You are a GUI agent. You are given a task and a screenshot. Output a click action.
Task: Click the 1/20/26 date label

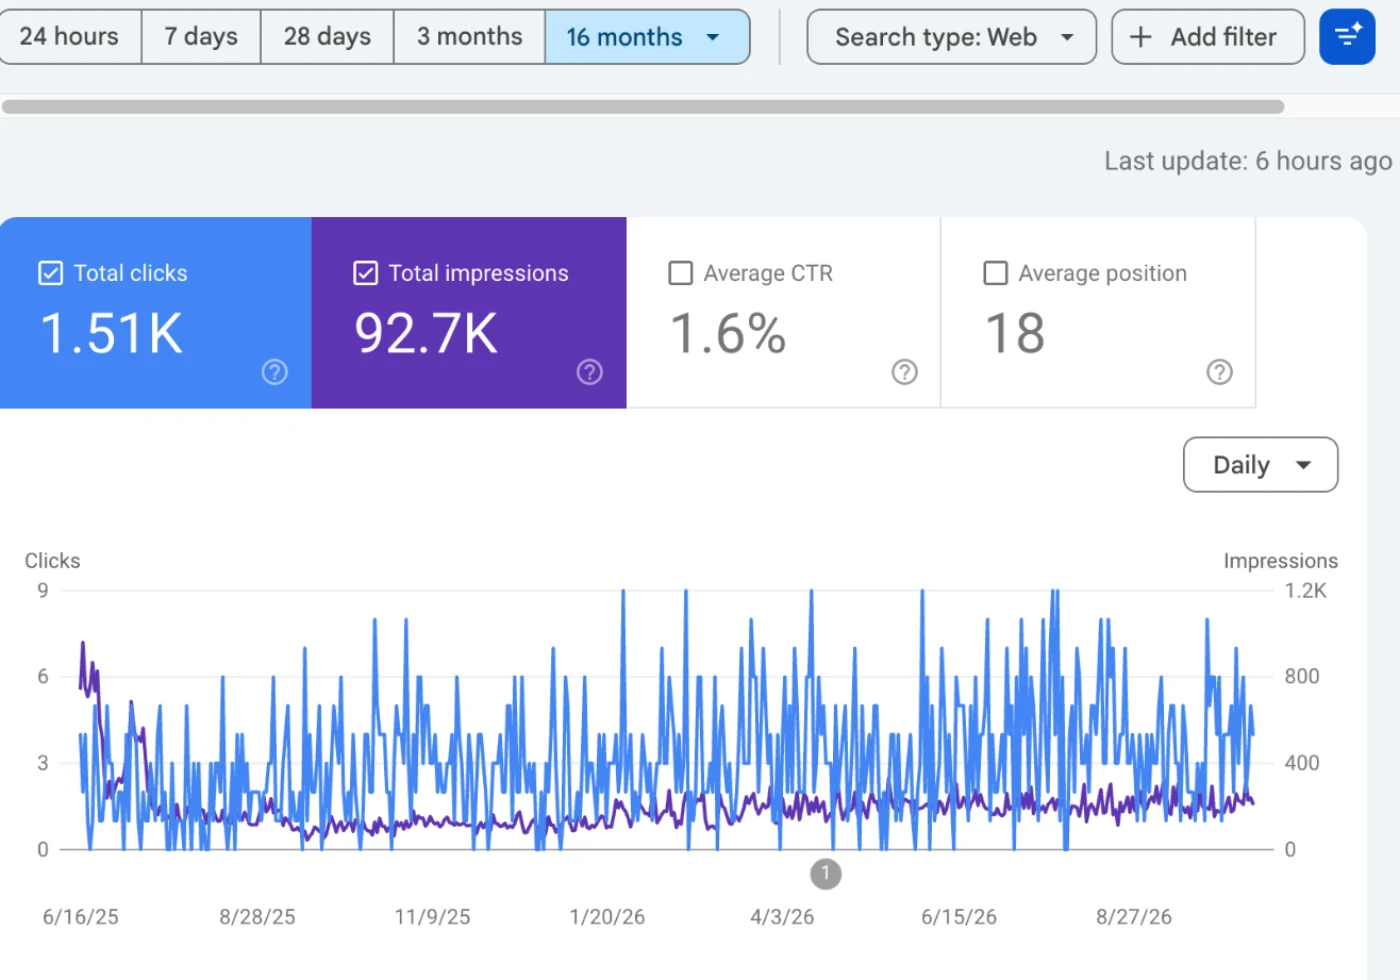[x=607, y=917]
